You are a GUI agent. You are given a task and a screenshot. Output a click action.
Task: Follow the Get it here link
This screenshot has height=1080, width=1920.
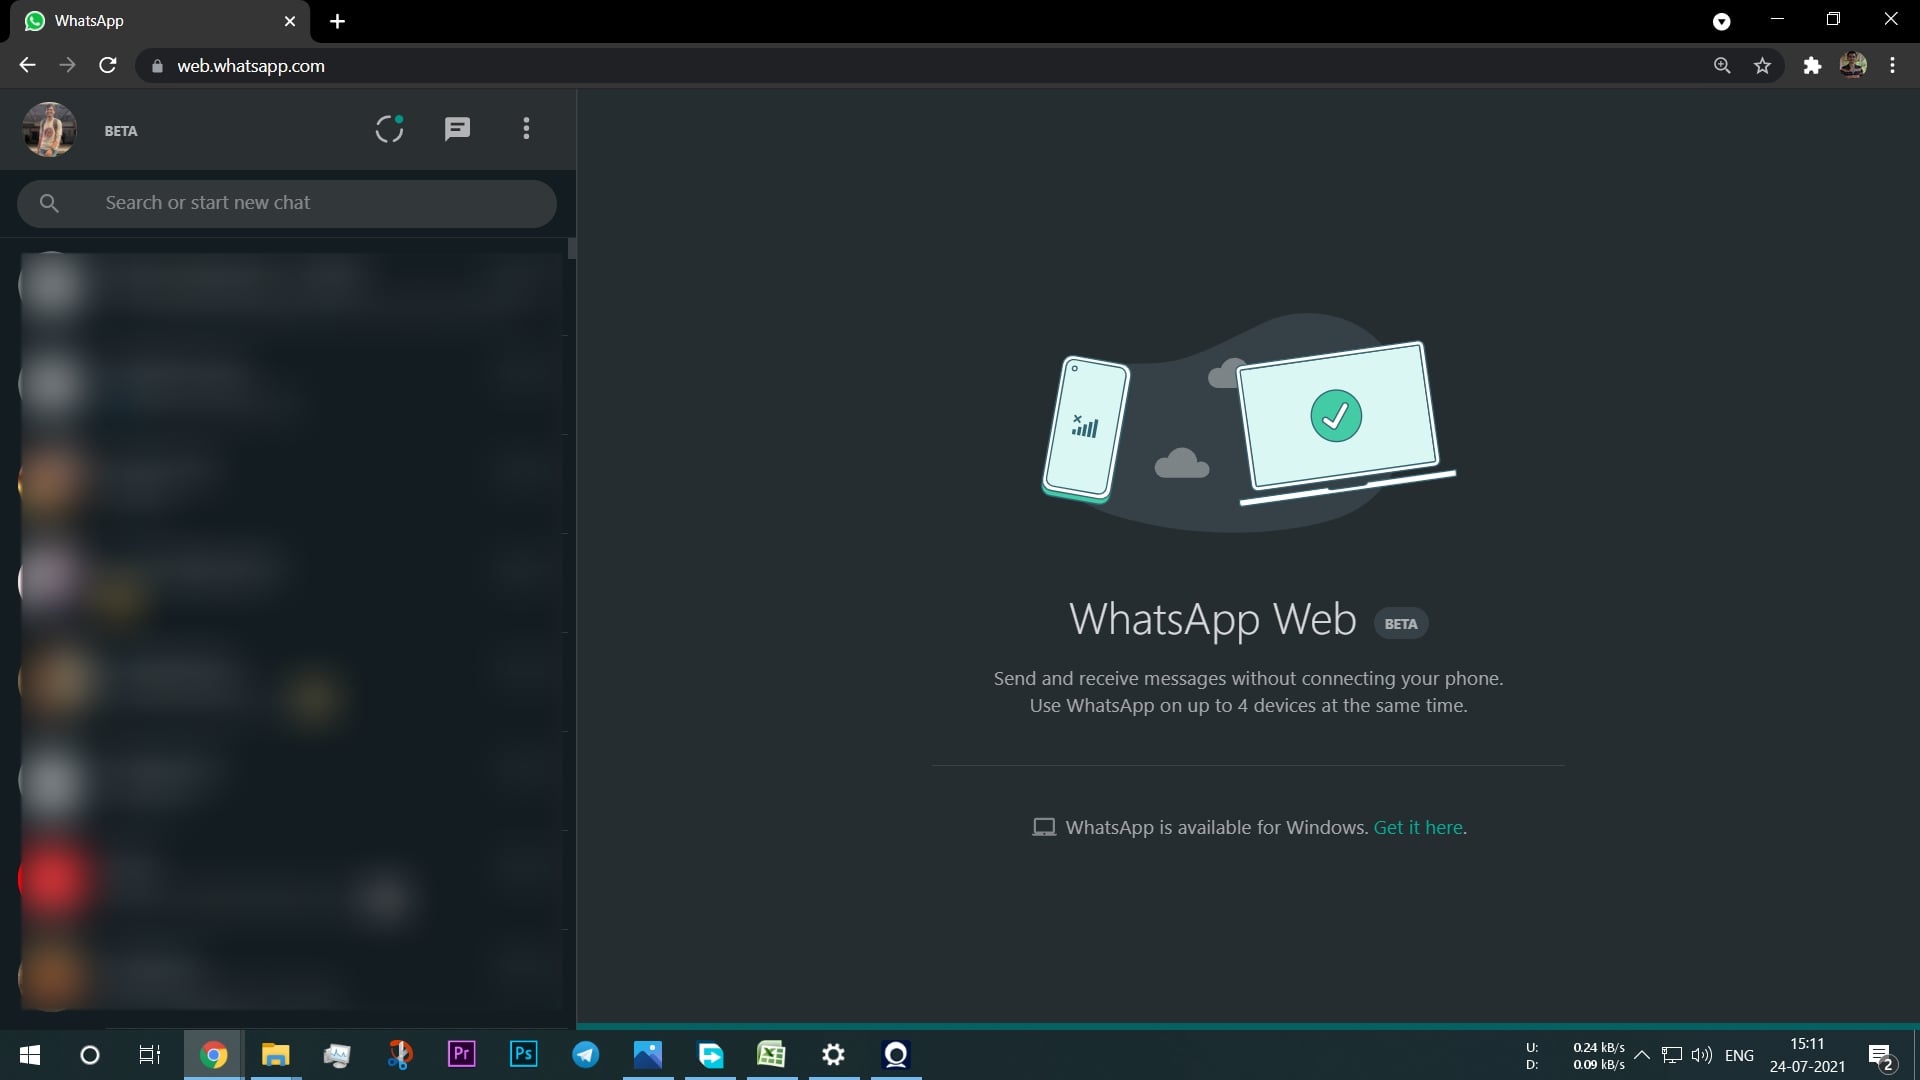coord(1418,828)
